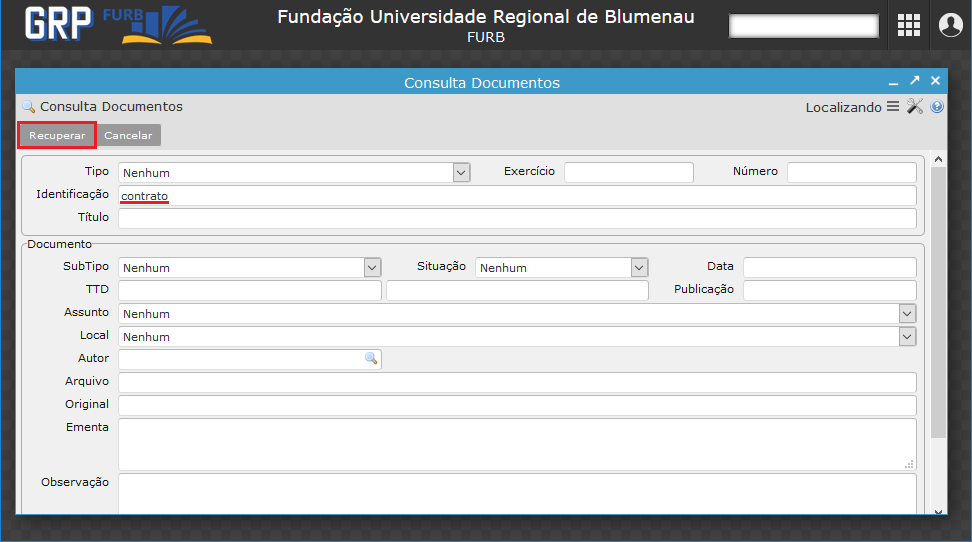Click into the Título text field

point(517,218)
